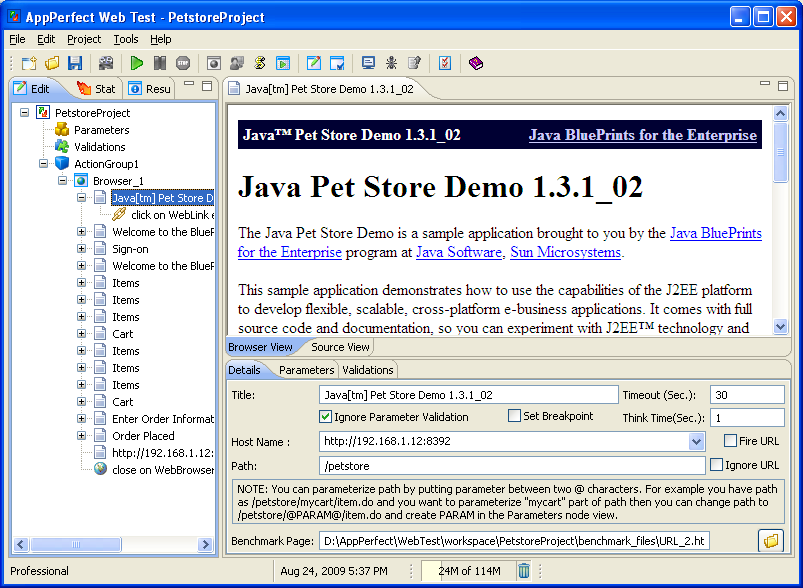Follow the Sun Microsystems link

click(x=565, y=252)
